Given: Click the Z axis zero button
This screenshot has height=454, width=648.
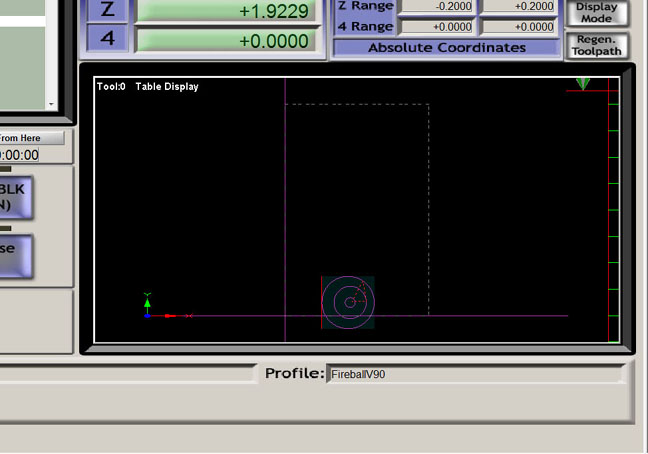Looking at the screenshot, I should point(107,10).
